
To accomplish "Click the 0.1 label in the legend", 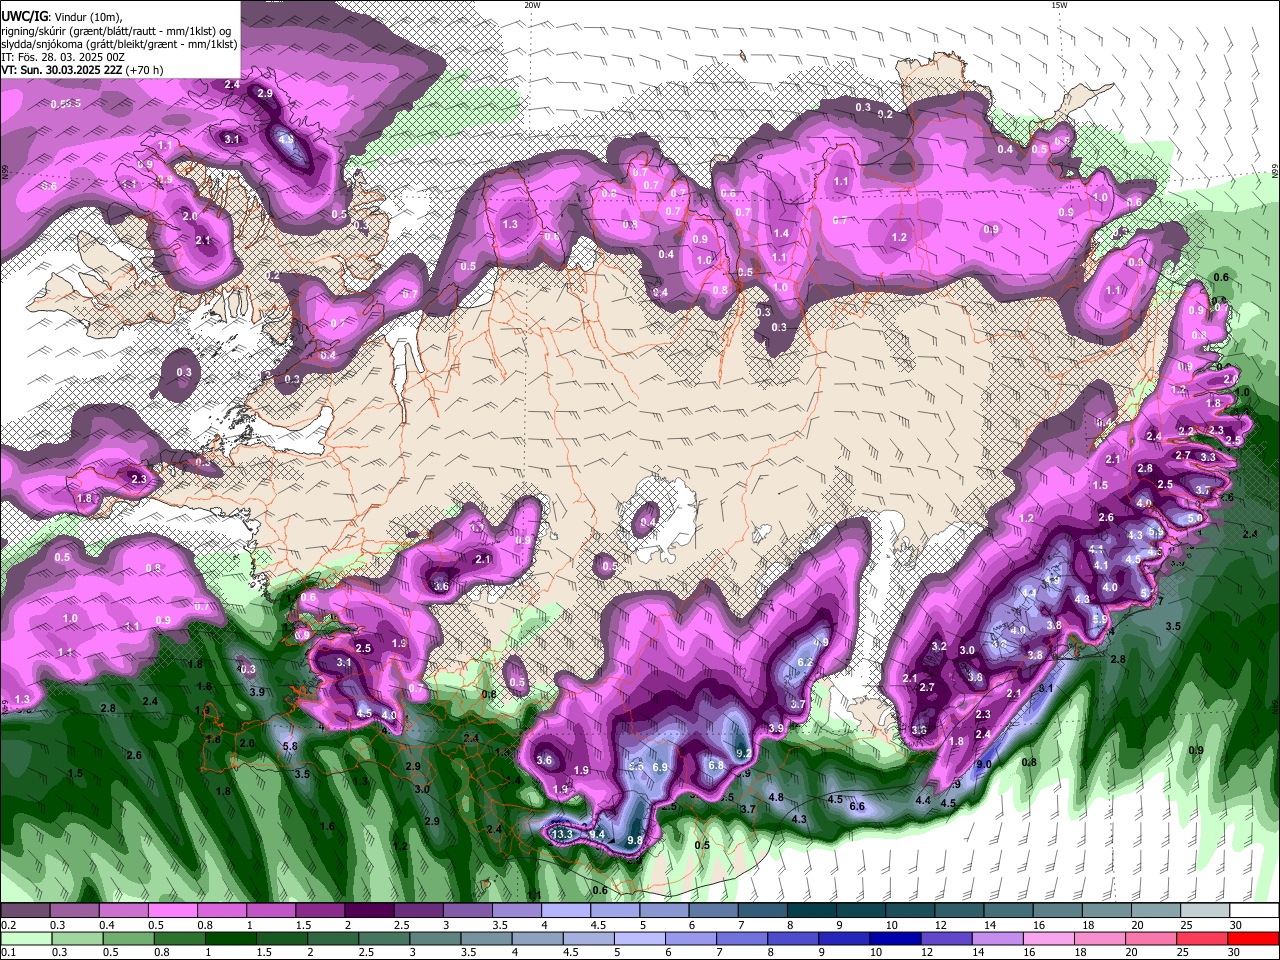I will click(7, 953).
